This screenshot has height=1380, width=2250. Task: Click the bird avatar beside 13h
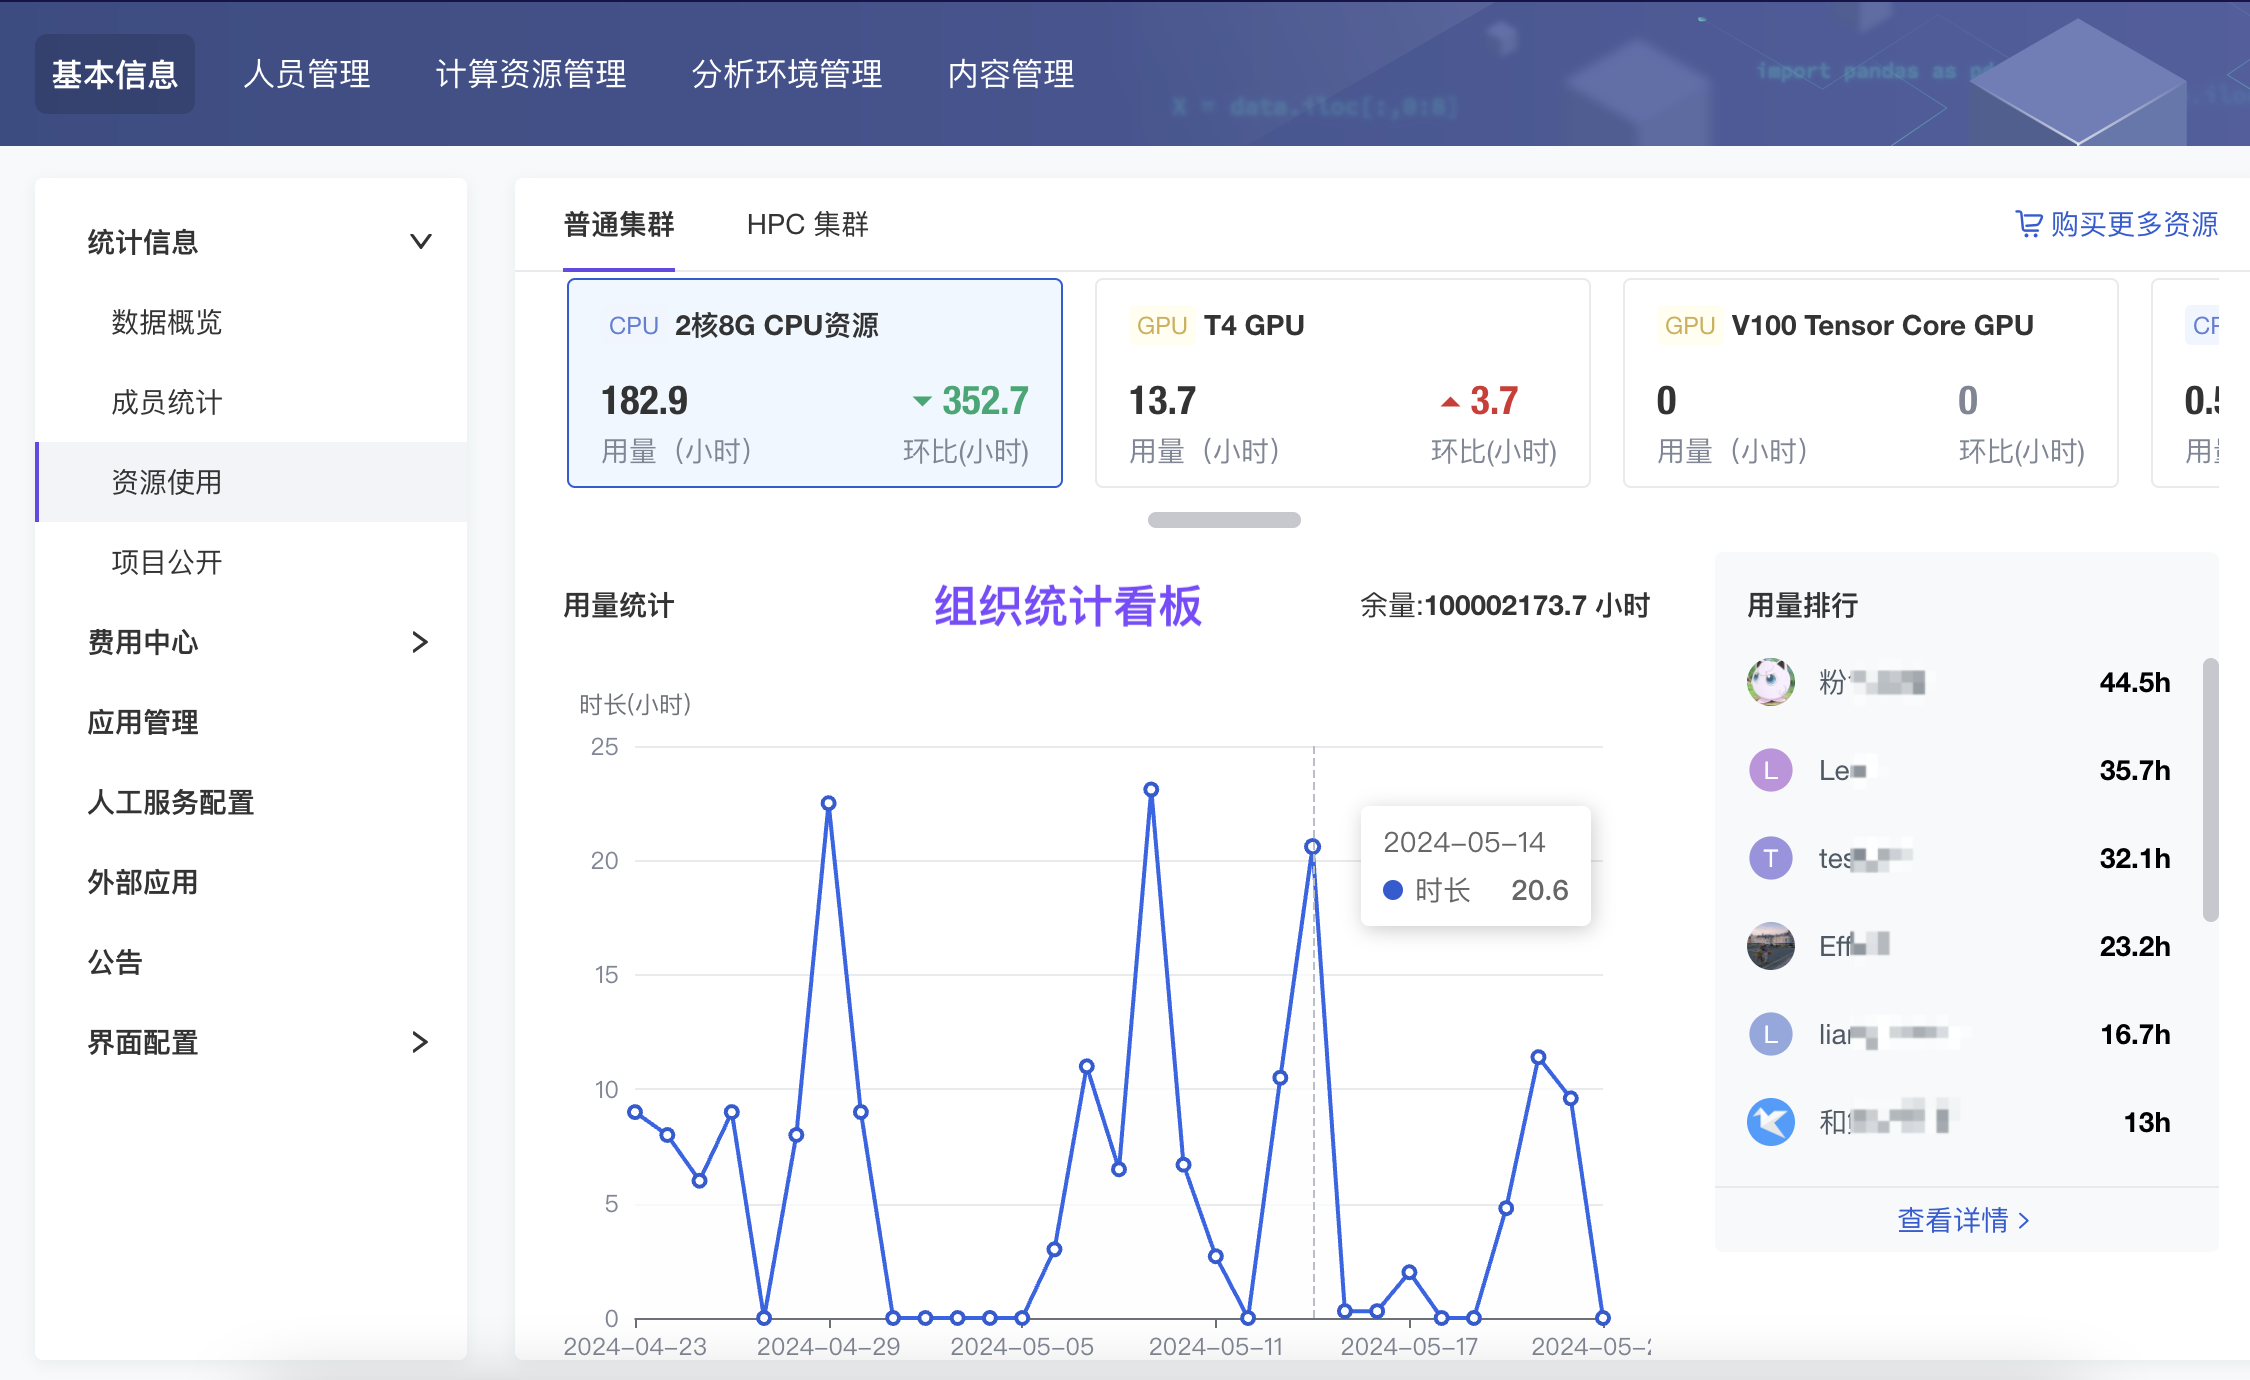pyautogui.click(x=1770, y=1122)
